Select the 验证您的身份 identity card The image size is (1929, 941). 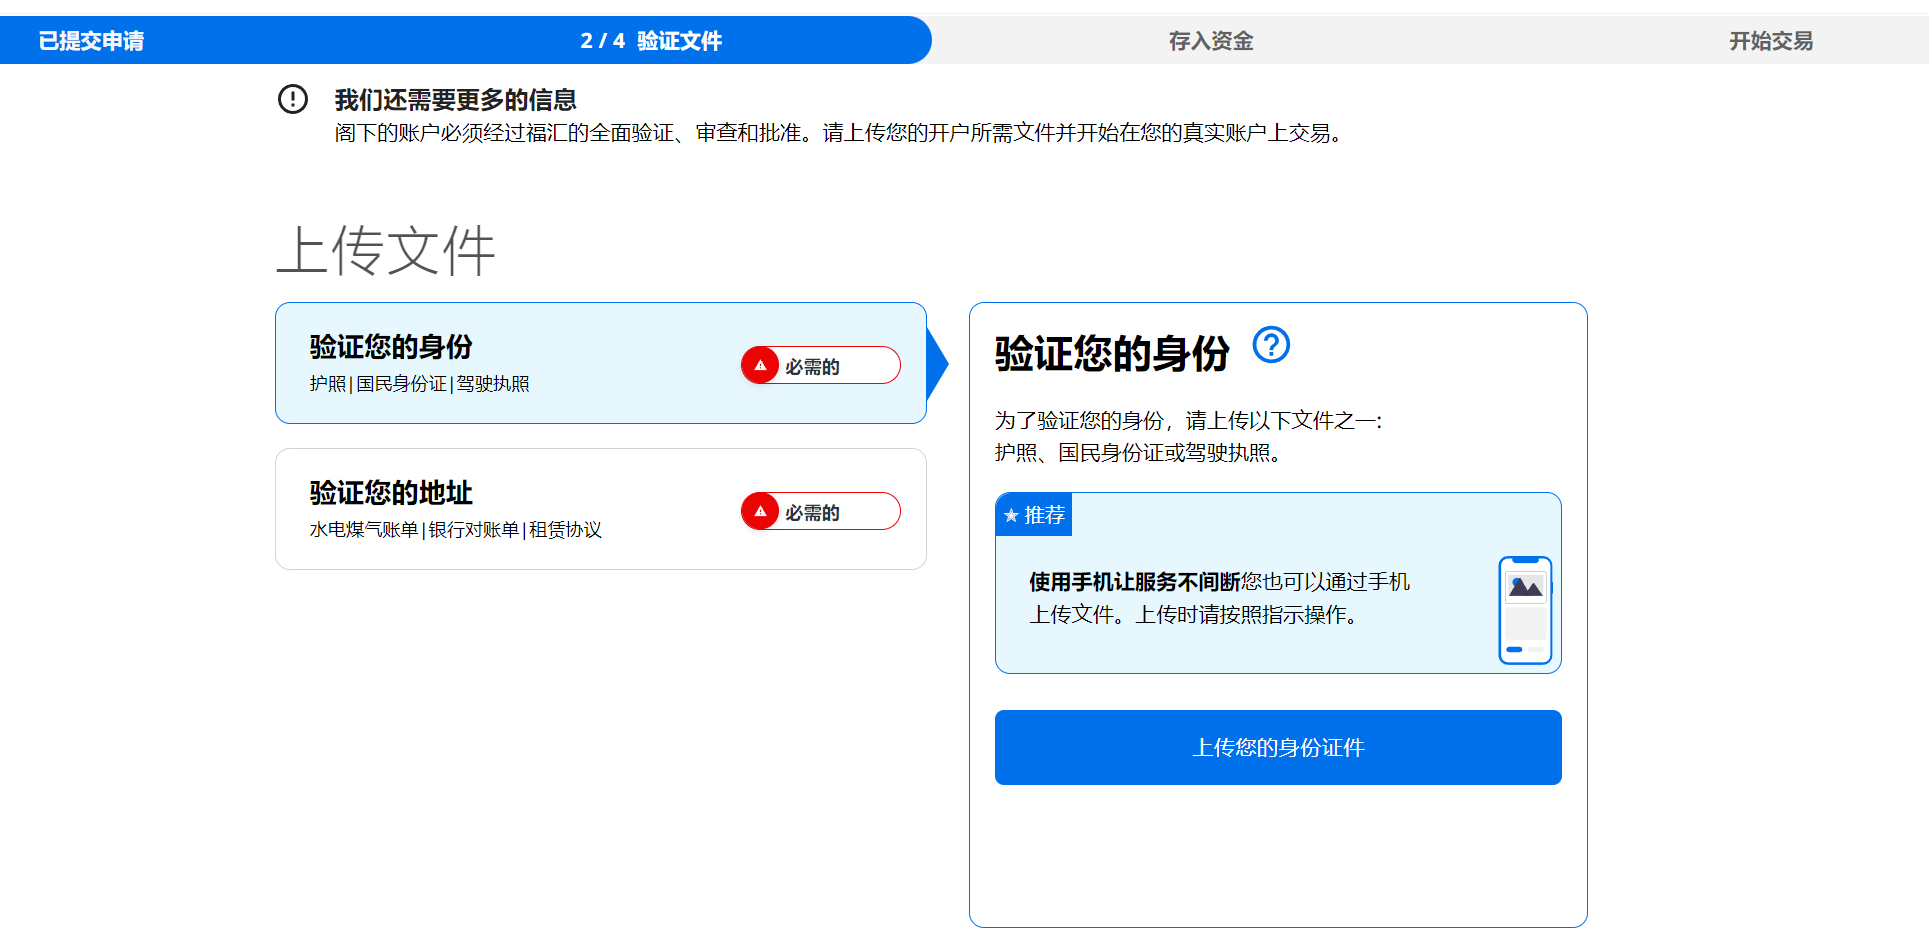click(520, 362)
